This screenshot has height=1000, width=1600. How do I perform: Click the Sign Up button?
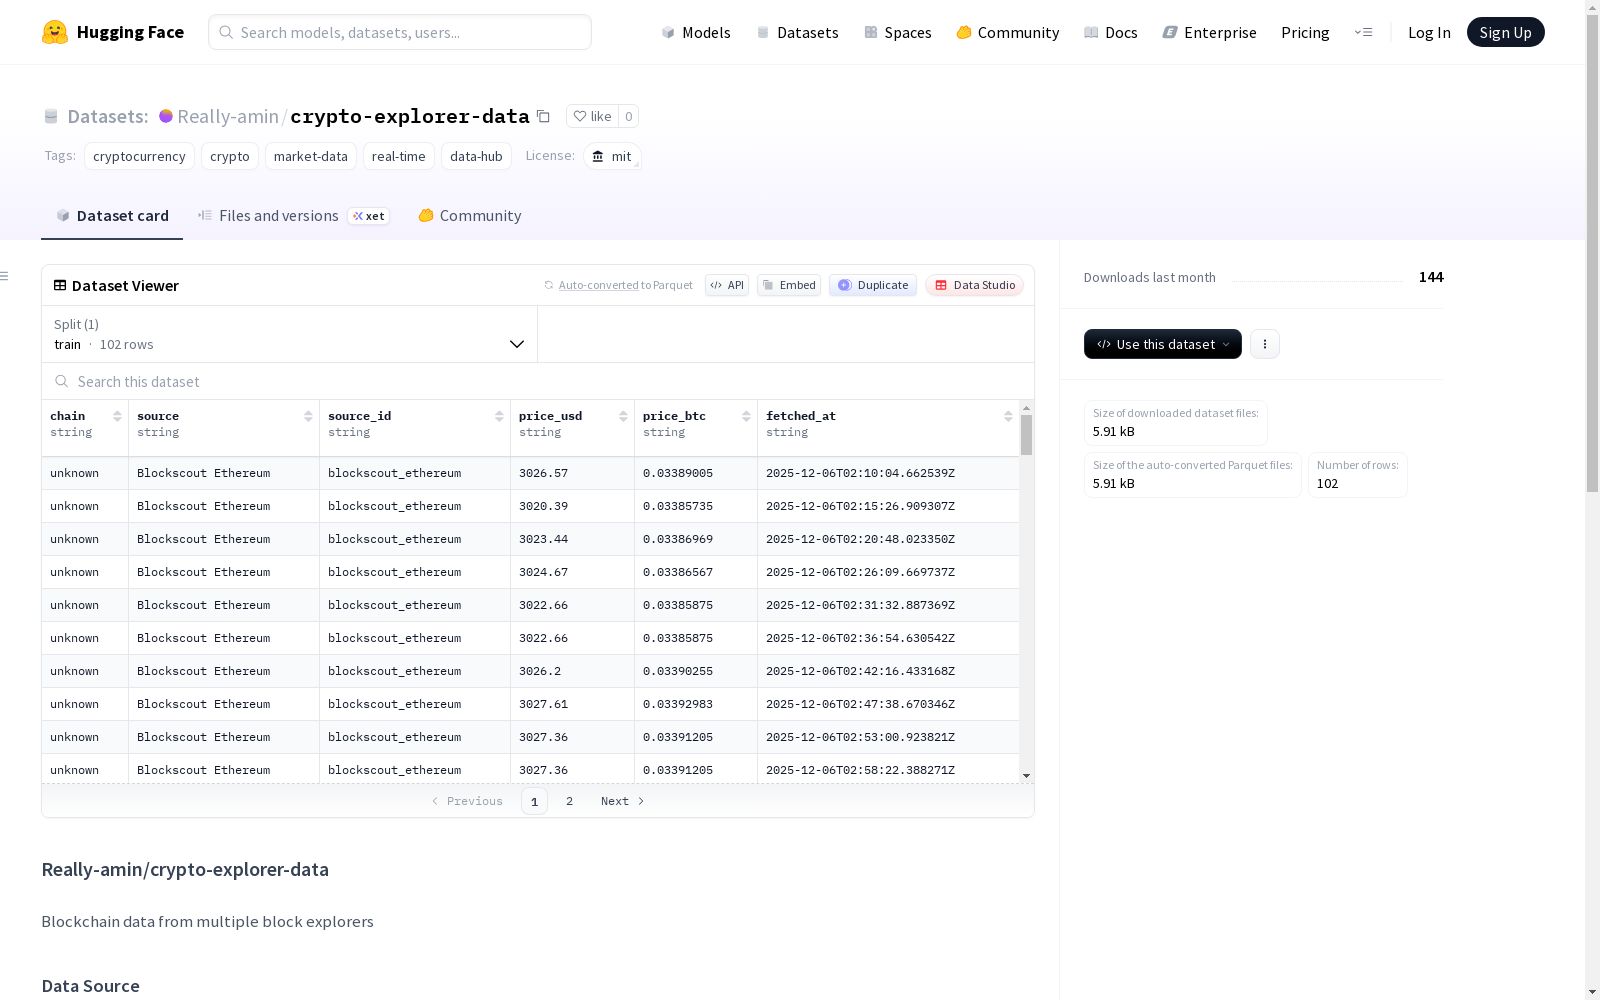1506,32
